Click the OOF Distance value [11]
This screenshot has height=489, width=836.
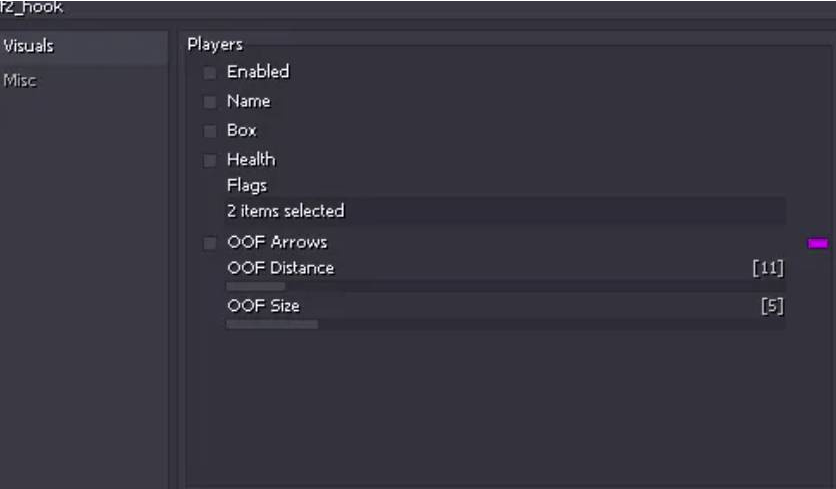pos(767,268)
